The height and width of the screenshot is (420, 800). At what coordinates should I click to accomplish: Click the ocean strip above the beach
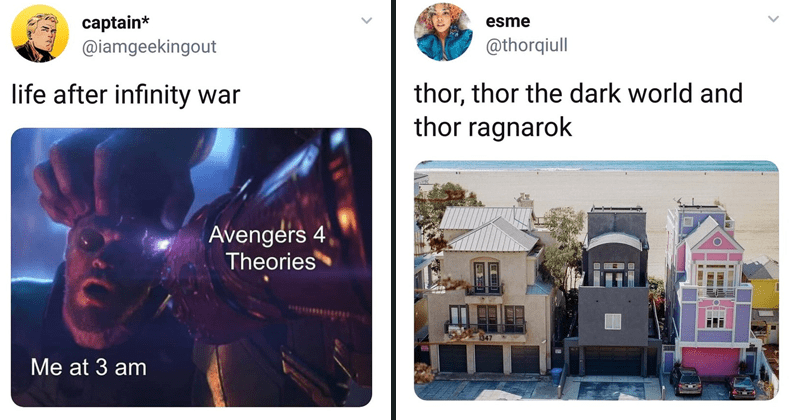(x=596, y=166)
